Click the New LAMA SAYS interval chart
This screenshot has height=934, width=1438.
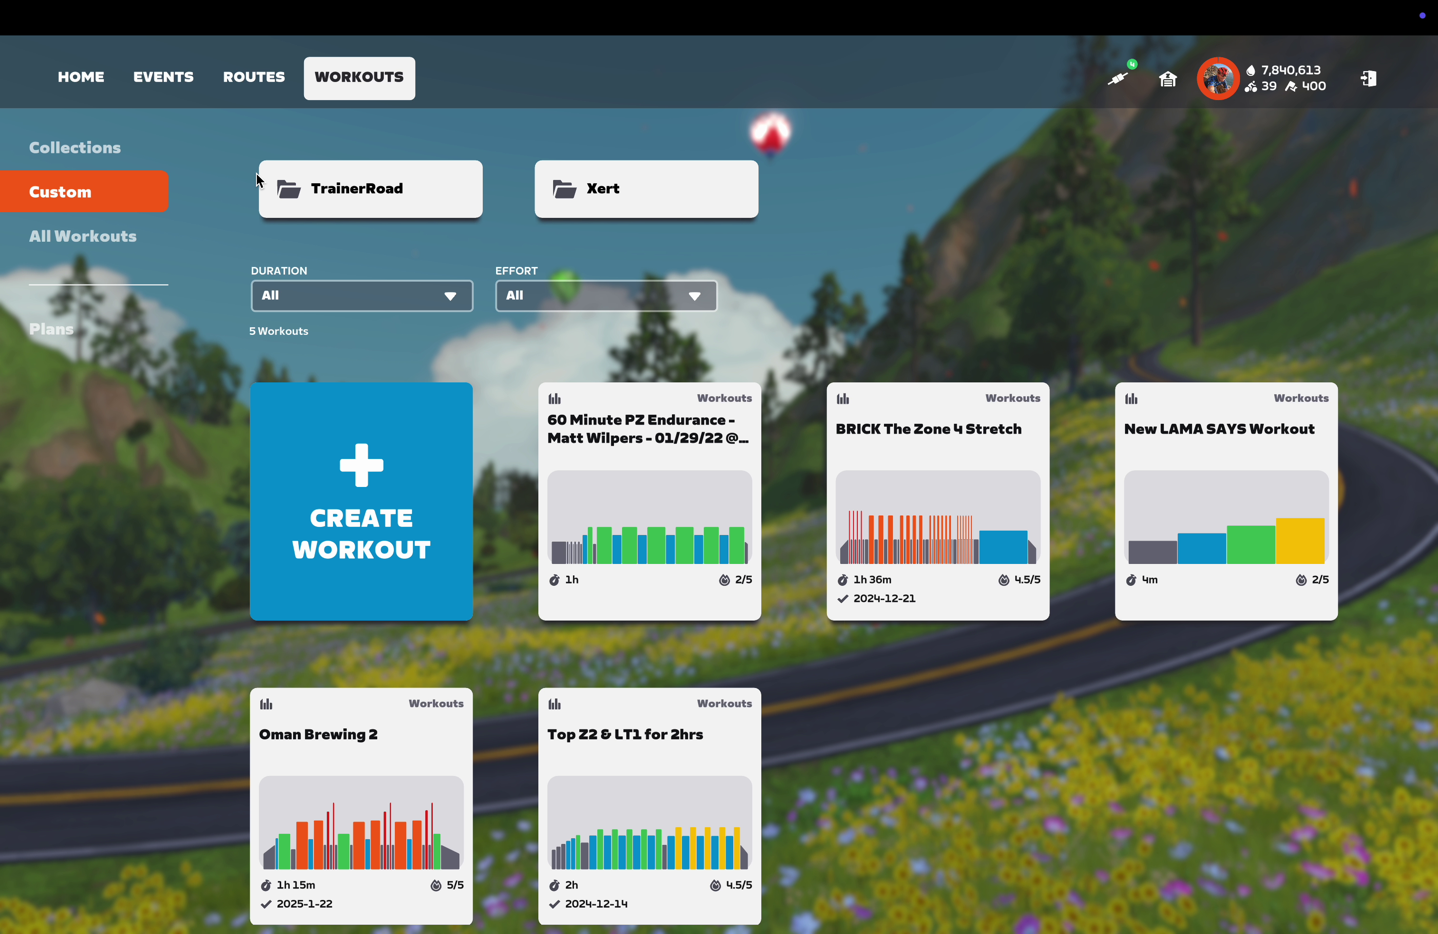(1226, 517)
